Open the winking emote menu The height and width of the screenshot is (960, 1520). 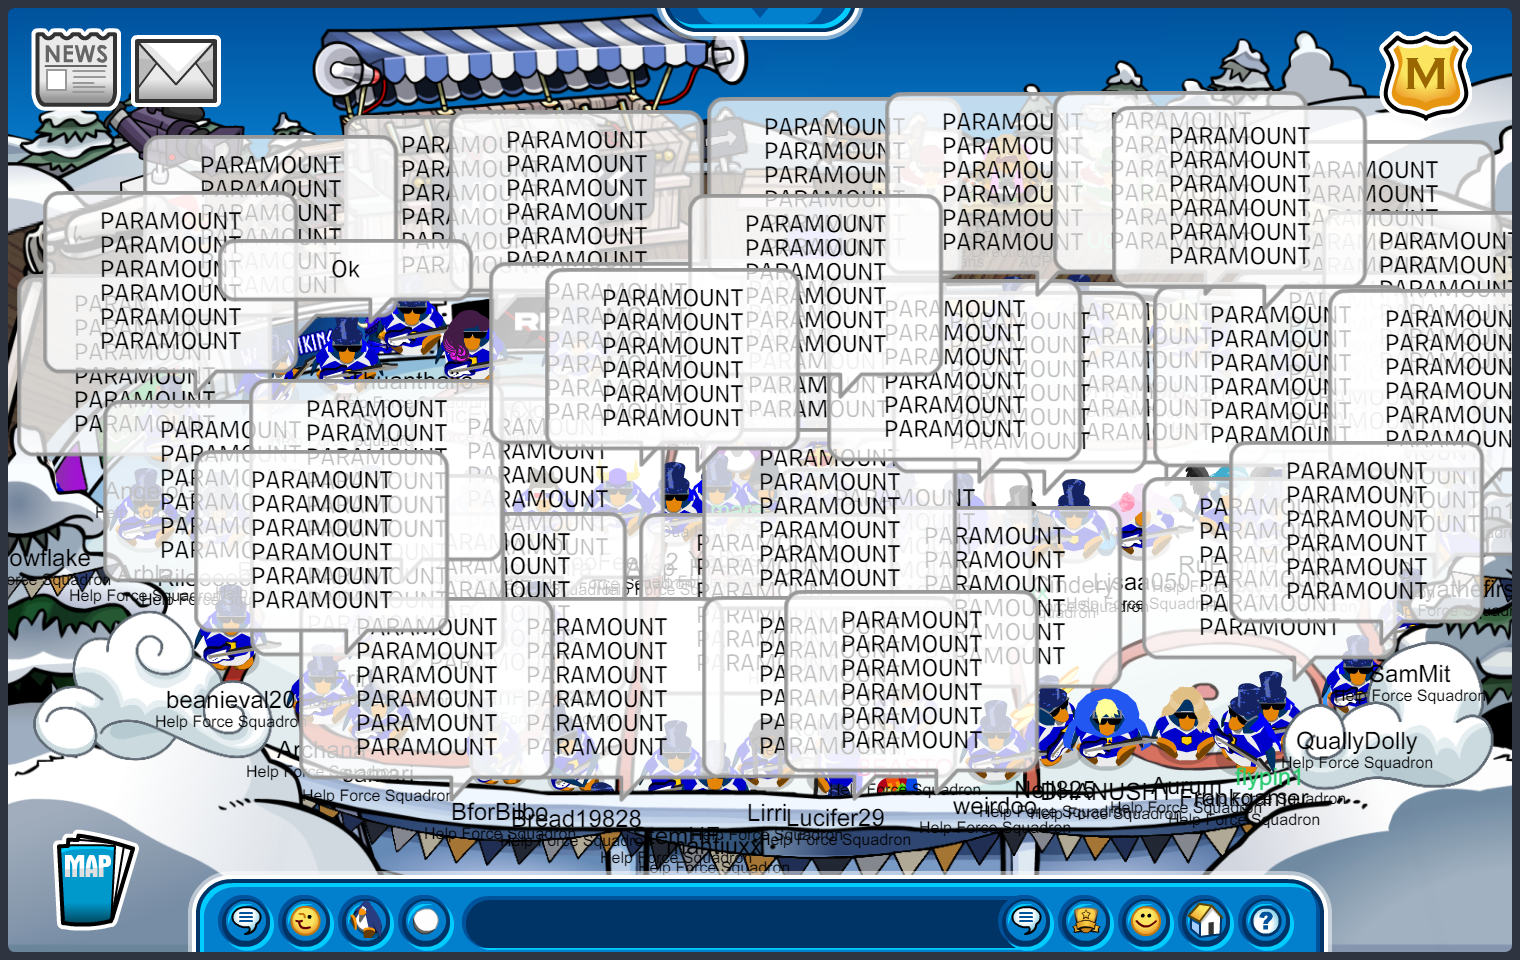pos(305,920)
